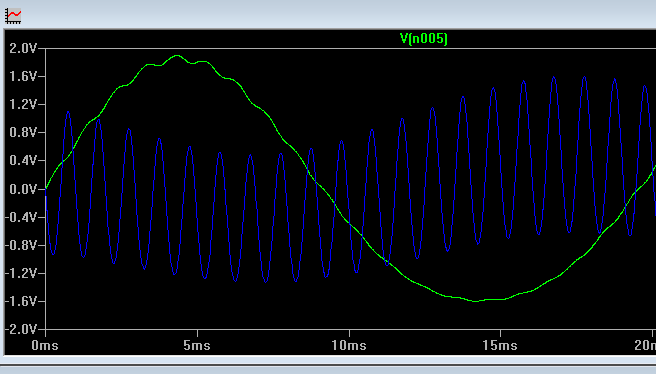
Task: Click the green trace's positive peak near 4ms
Action: [177, 55]
